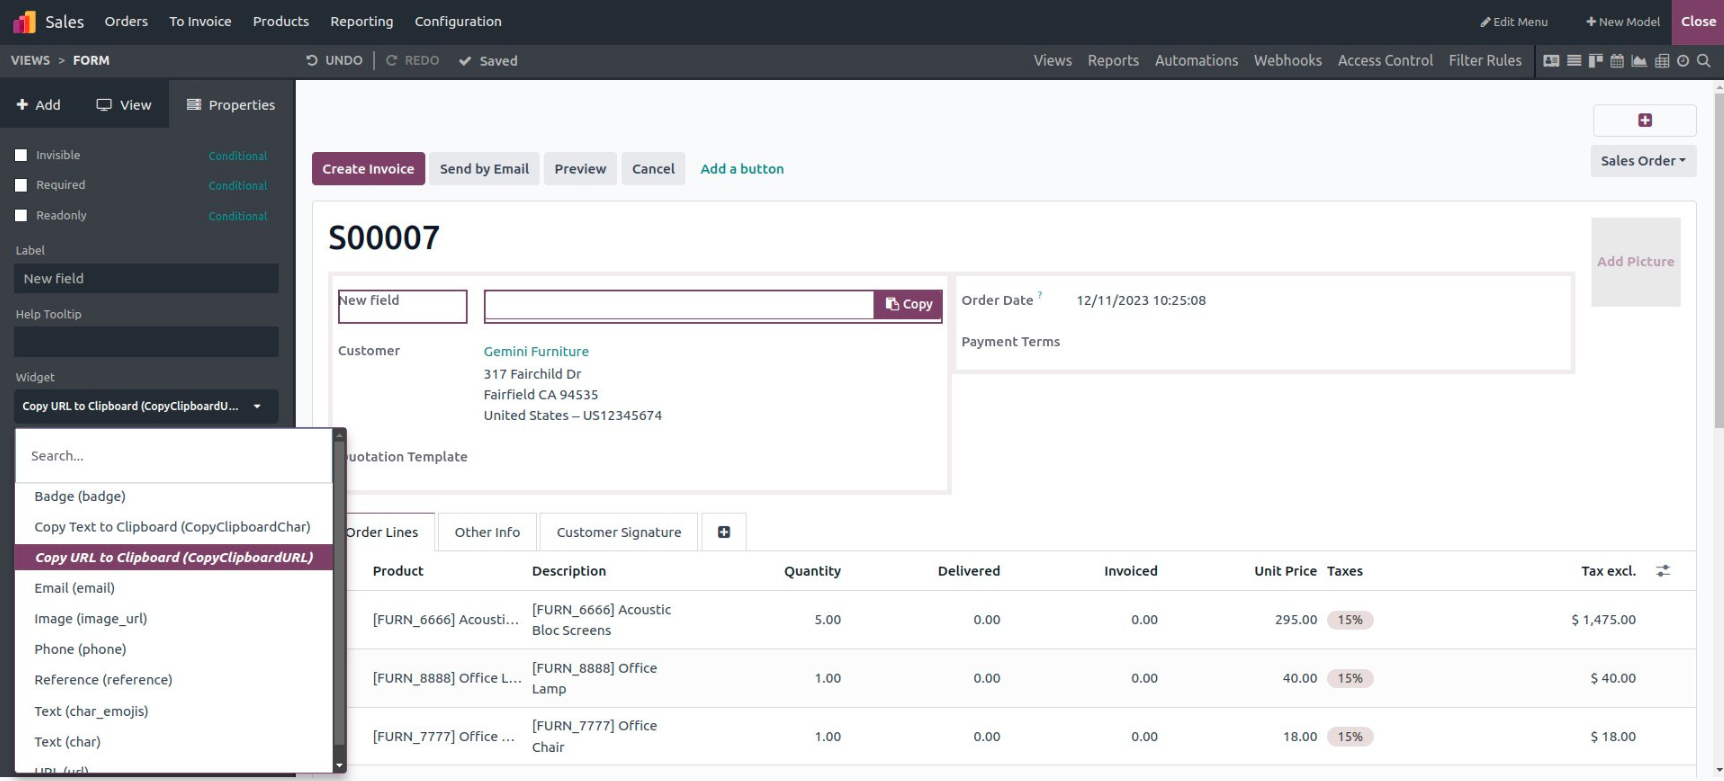Click the plus icon to add a tab
Screen dimensions: 1724x781
[x=724, y=532]
